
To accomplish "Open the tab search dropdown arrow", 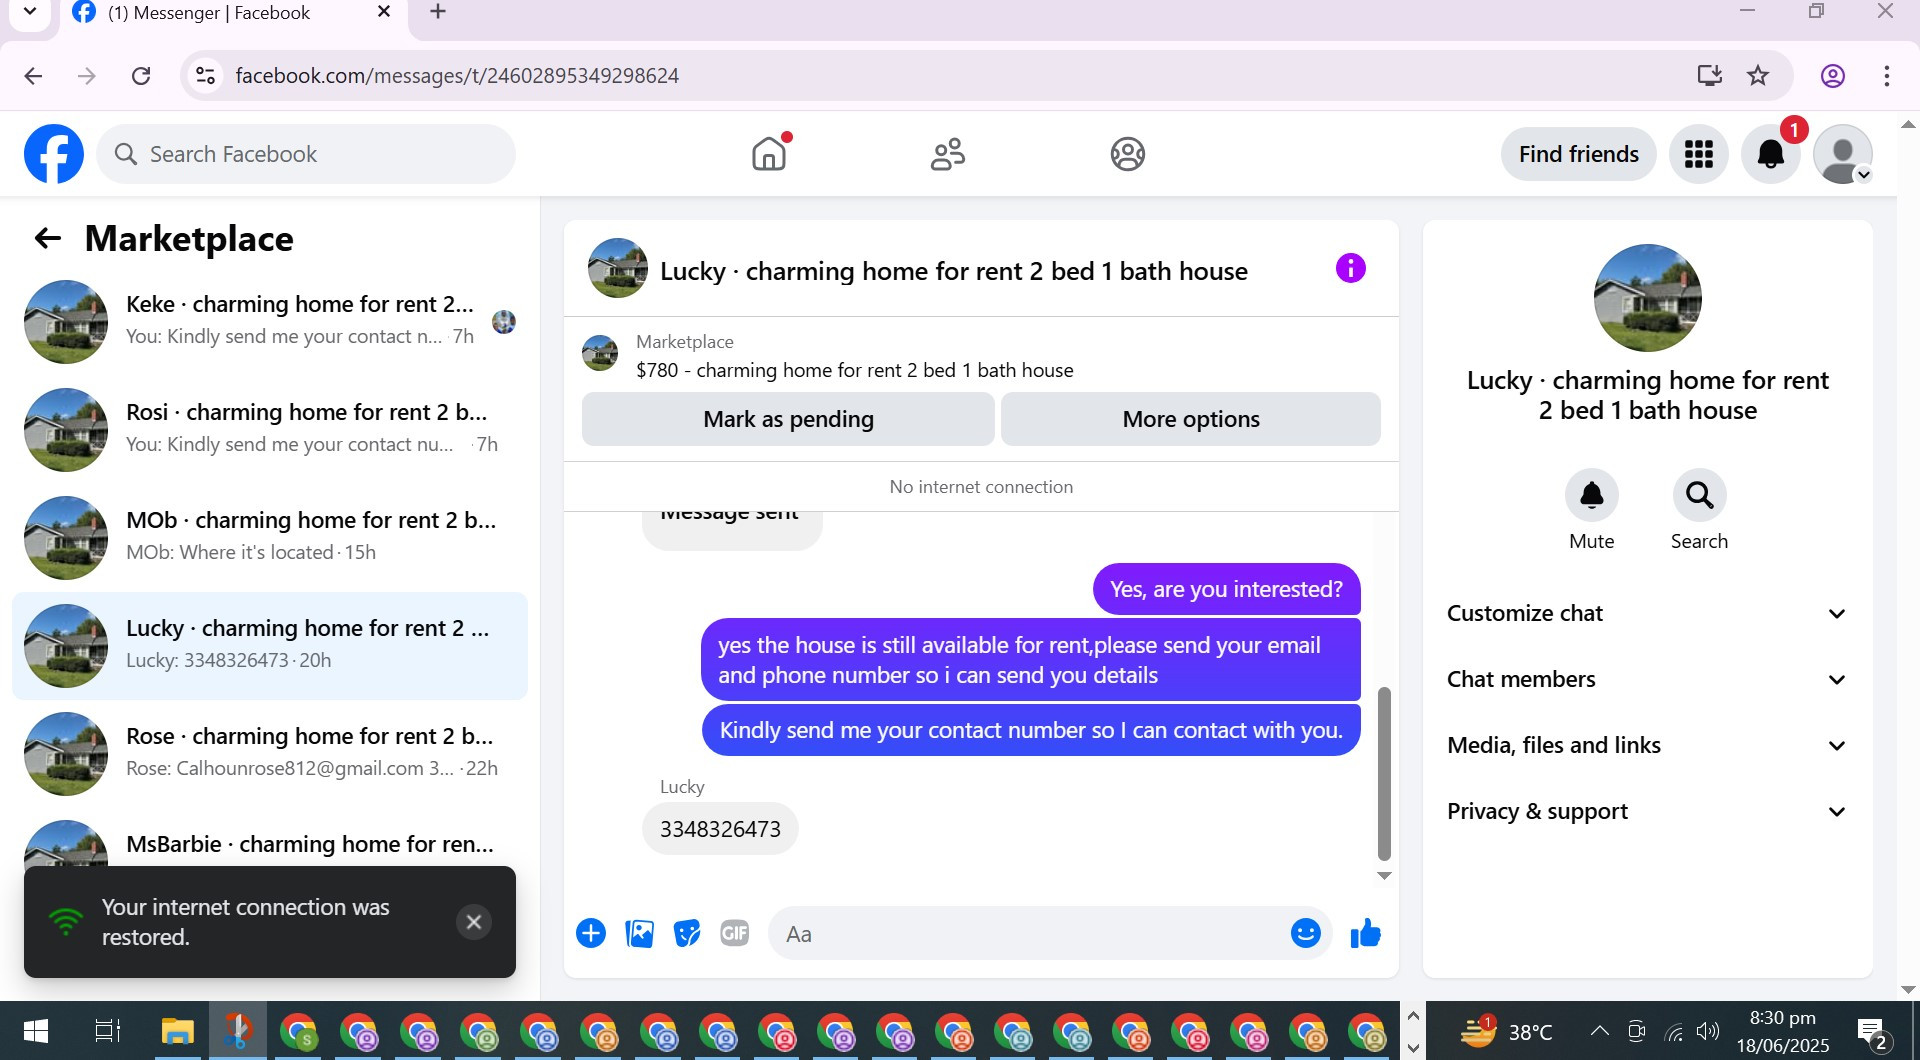I will [30, 12].
